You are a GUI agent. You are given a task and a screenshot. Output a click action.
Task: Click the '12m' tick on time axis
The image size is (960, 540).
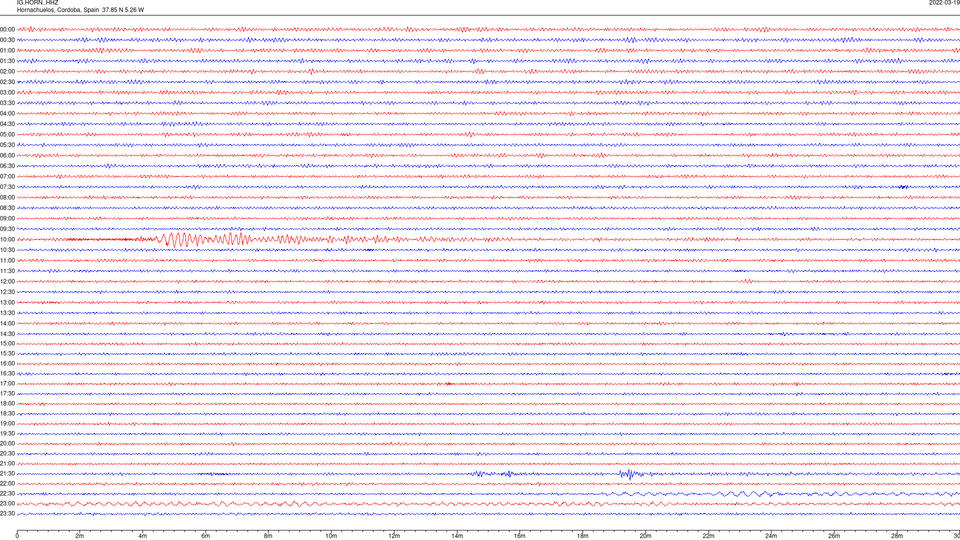pos(394,536)
